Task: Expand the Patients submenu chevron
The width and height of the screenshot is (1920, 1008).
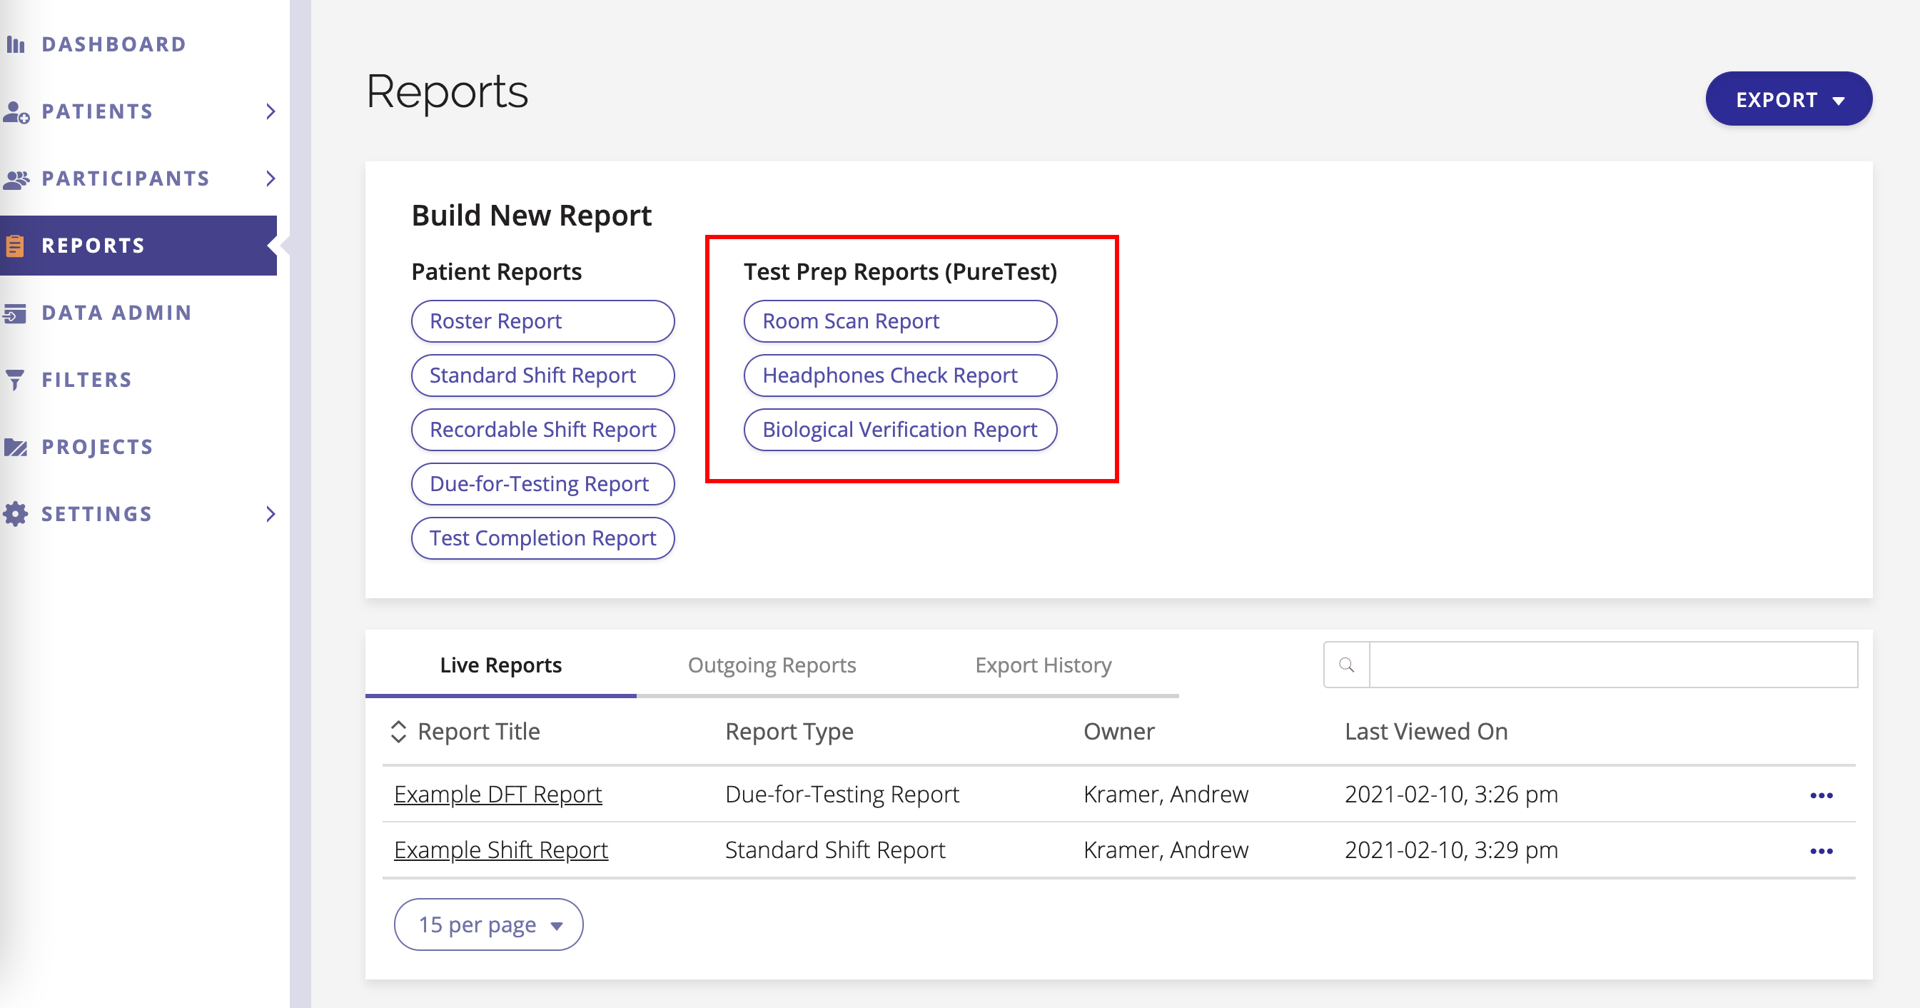Action: (x=271, y=111)
